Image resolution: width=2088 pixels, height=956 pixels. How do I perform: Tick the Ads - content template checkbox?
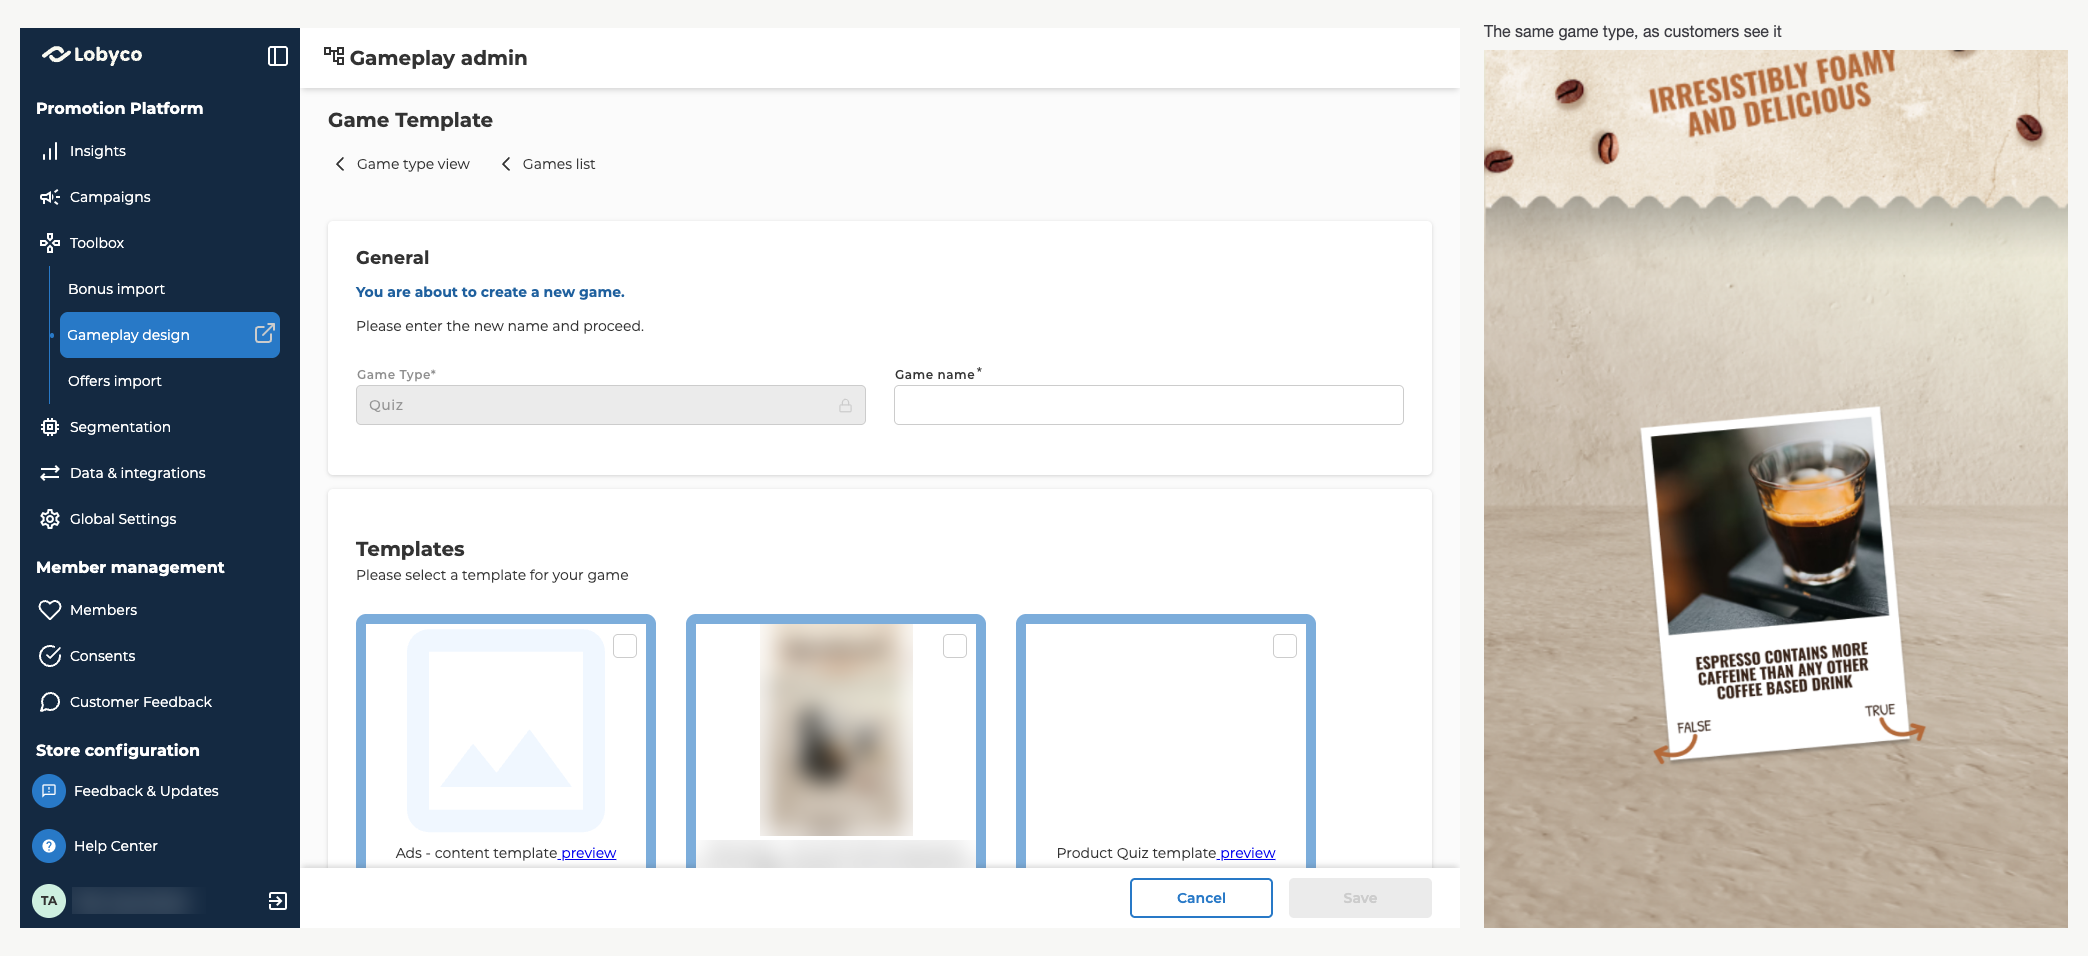(x=625, y=646)
